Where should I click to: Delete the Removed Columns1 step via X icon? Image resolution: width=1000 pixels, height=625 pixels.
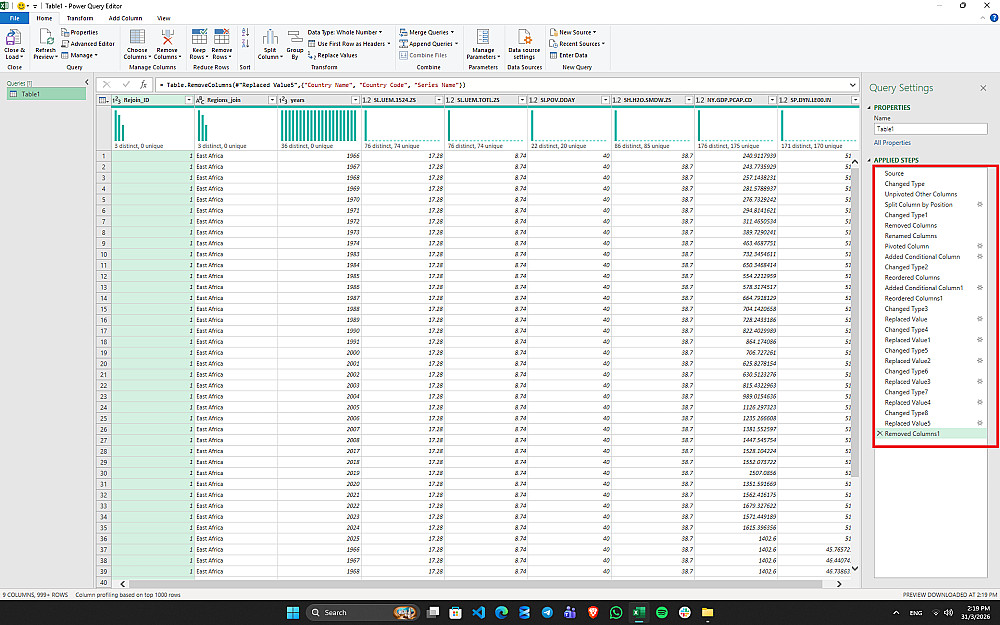(x=880, y=434)
